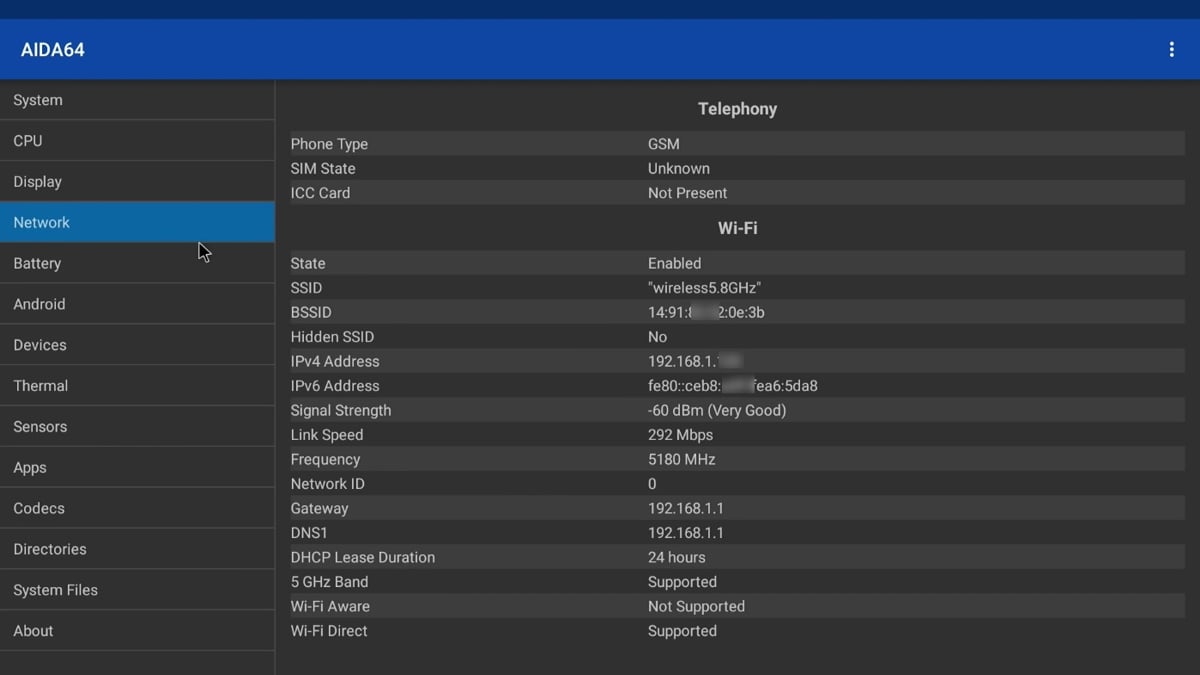The height and width of the screenshot is (675, 1200).
Task: Select the Signal Strength row
Action: coord(736,410)
